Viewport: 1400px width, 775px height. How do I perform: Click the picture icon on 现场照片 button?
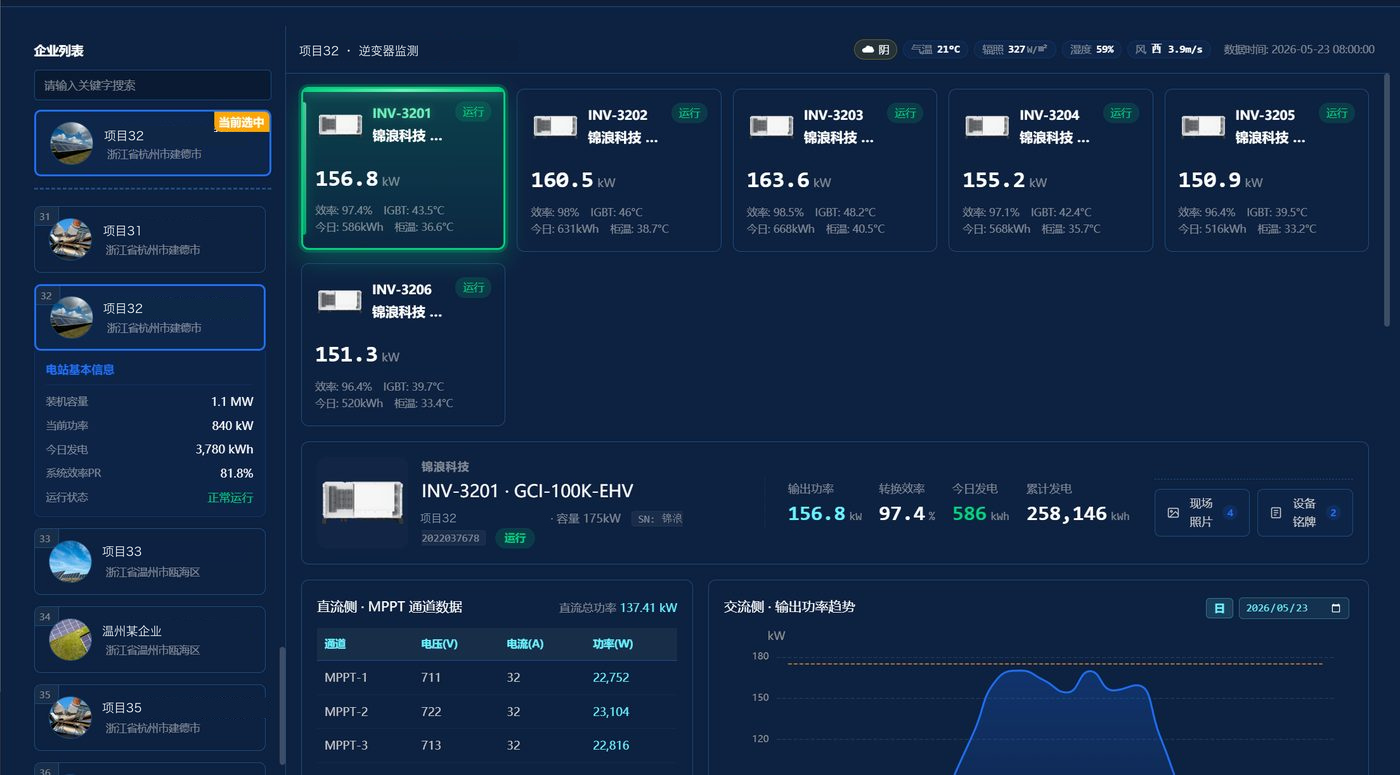coord(1174,513)
